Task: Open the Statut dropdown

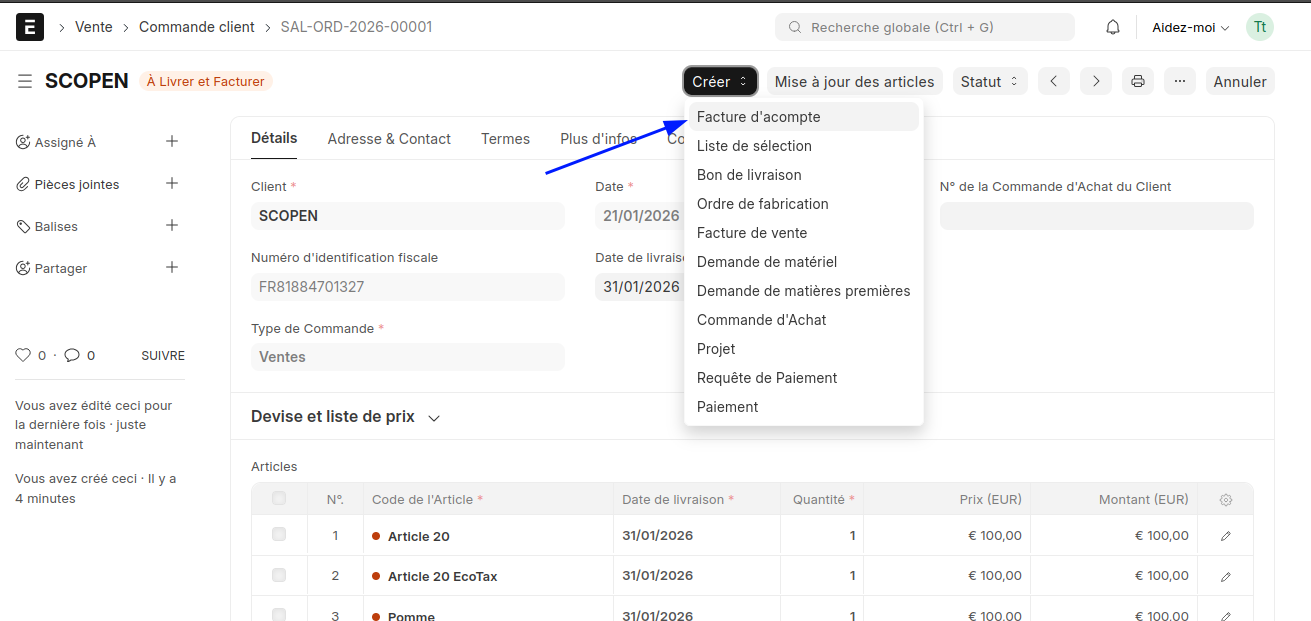Action: pyautogui.click(x=990, y=81)
